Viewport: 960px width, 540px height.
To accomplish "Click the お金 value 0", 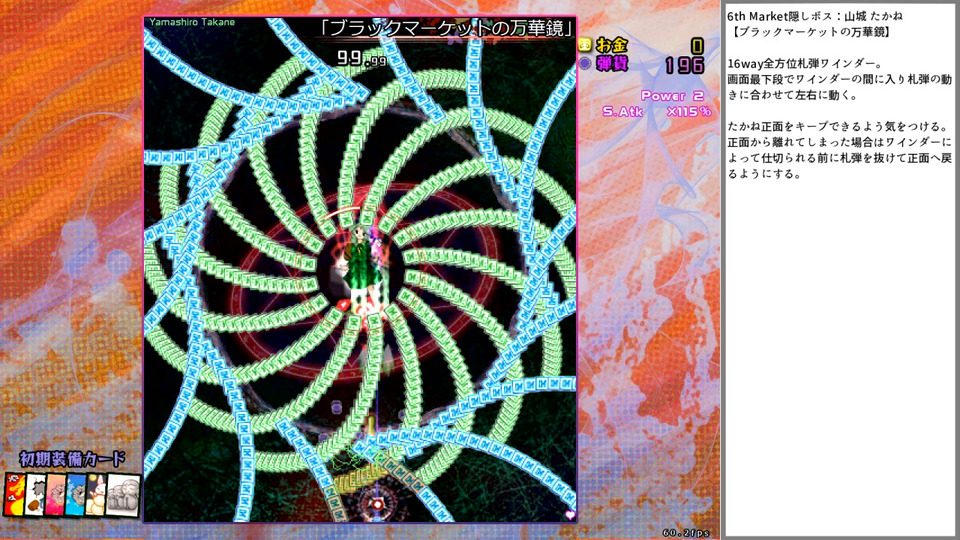I will click(x=697, y=46).
